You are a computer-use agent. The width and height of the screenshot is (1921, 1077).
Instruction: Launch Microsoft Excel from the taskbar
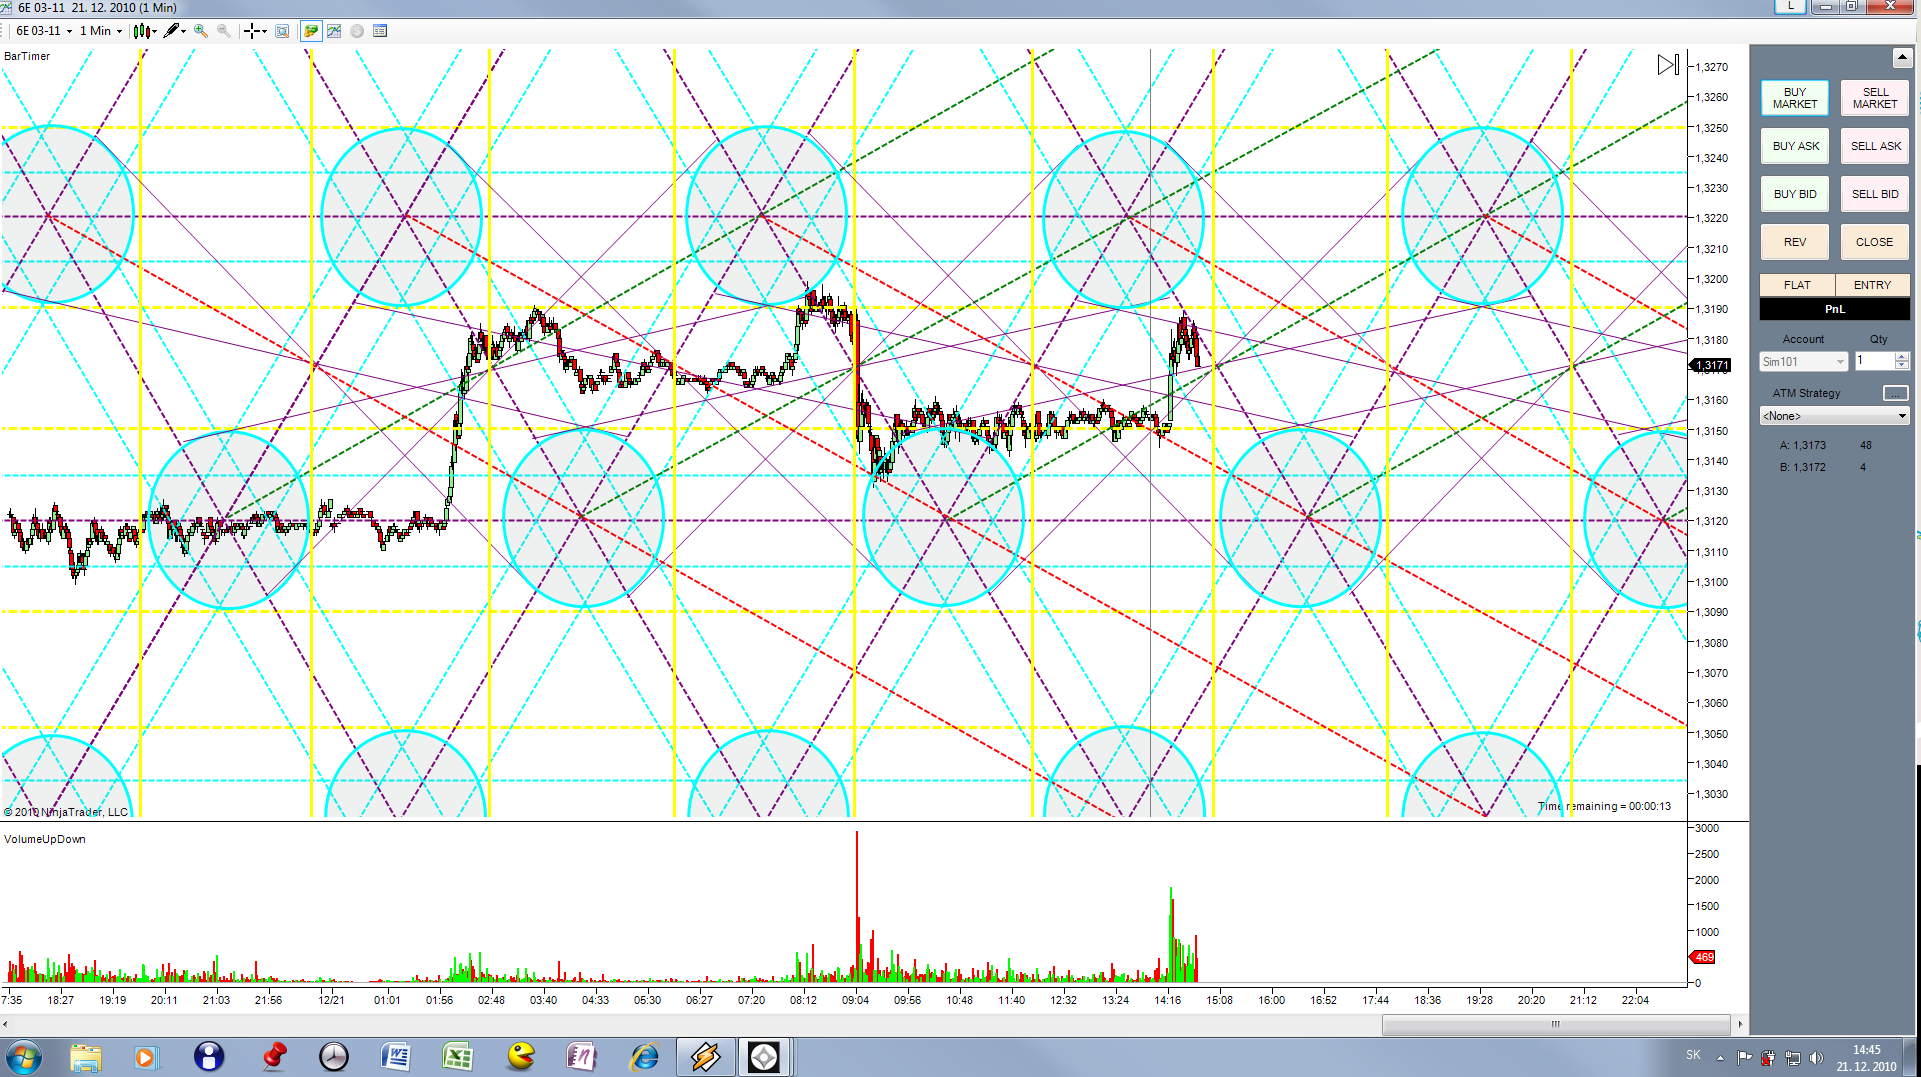458,1057
